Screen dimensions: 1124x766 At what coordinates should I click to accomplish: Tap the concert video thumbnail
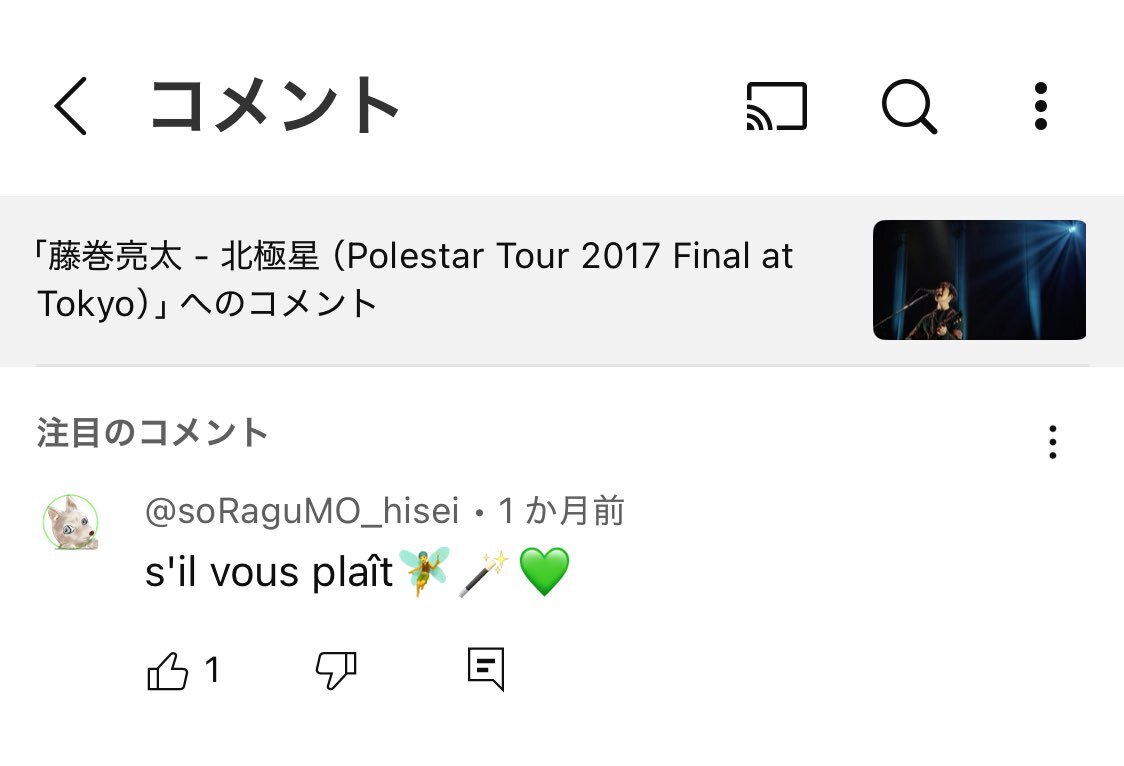(x=979, y=280)
